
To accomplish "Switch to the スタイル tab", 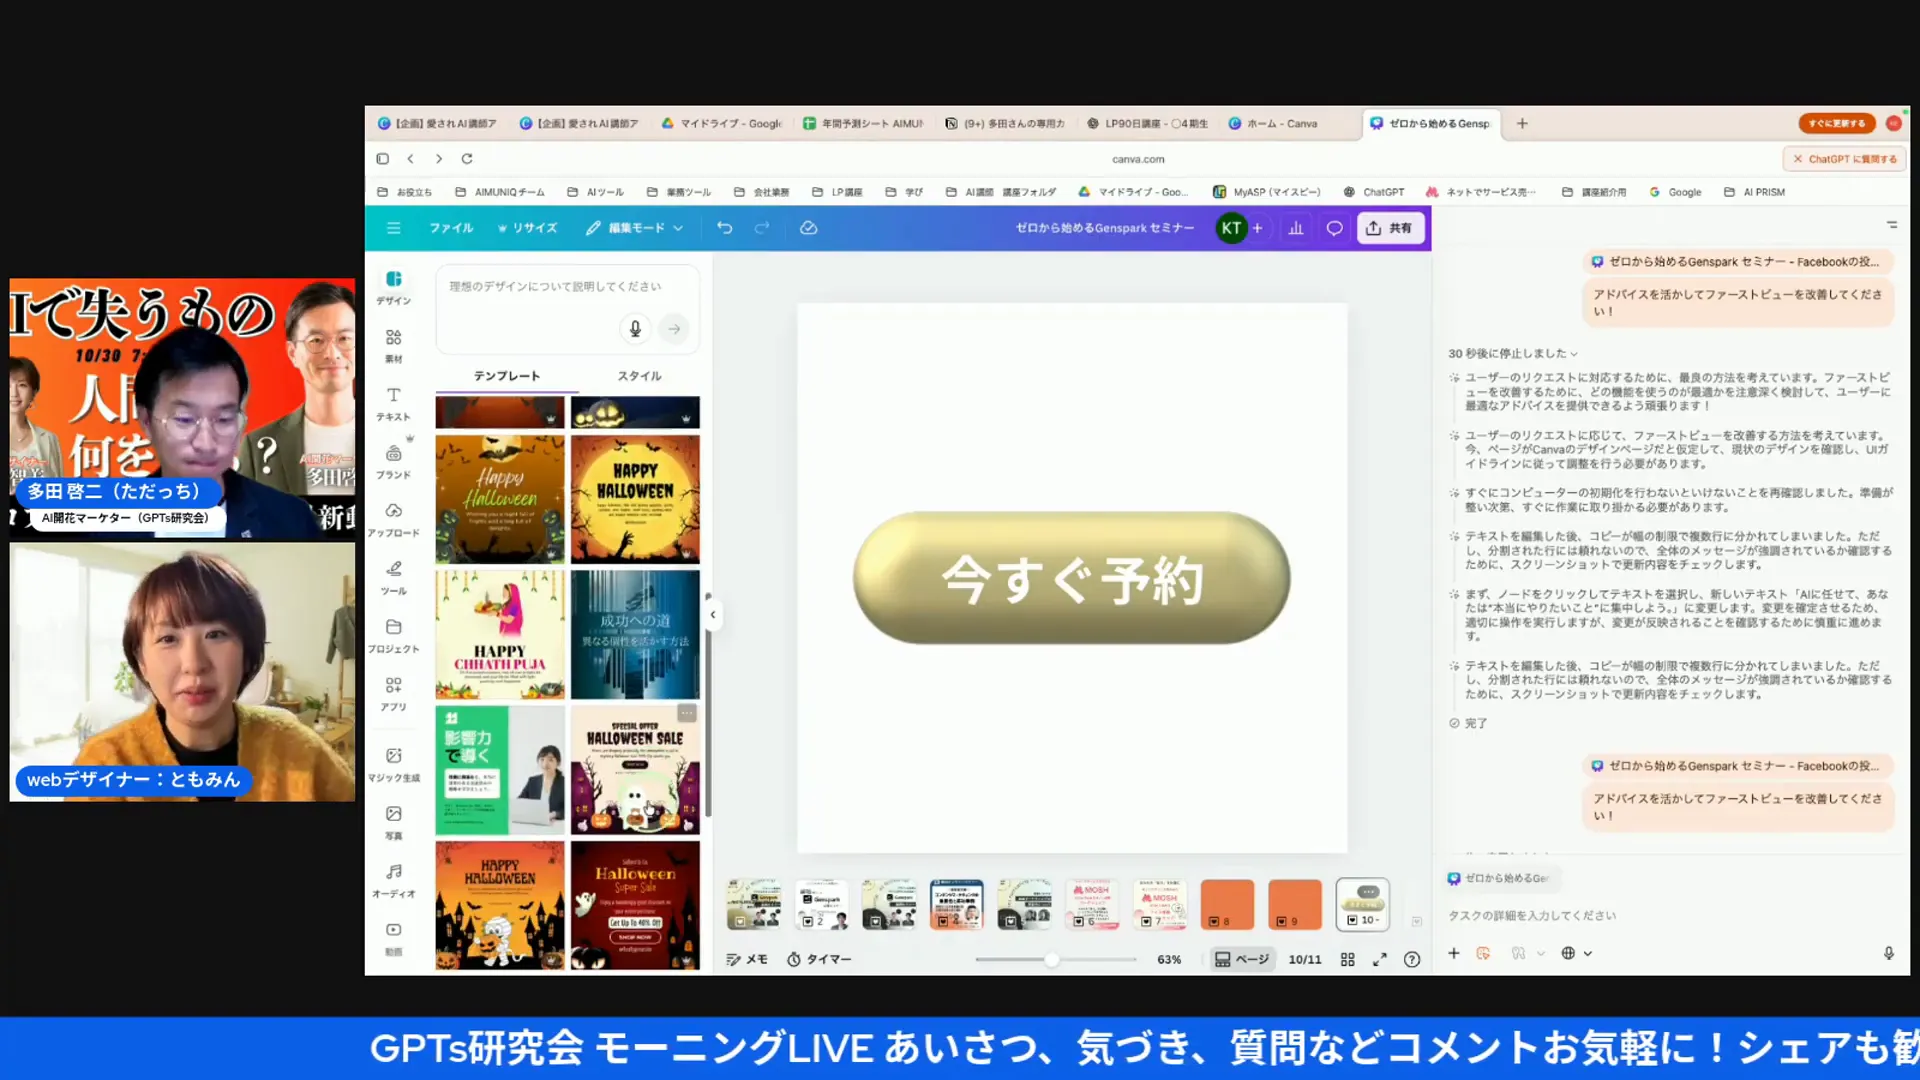I will [639, 376].
